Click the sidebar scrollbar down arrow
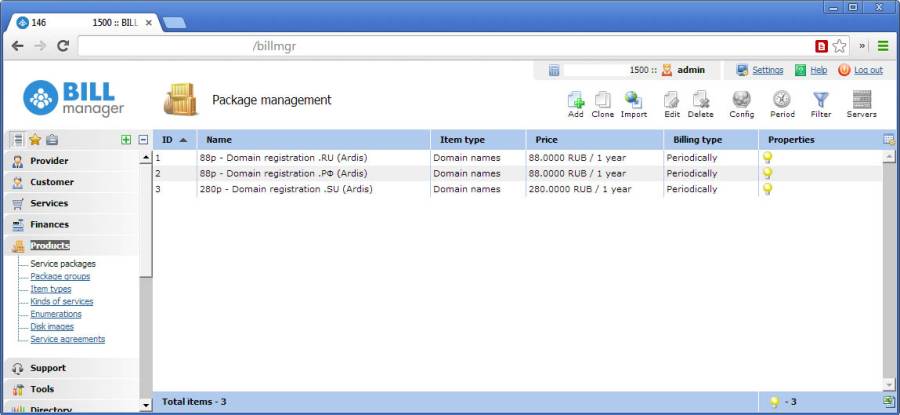Image resolution: width=900 pixels, height=415 pixels. tap(146, 406)
